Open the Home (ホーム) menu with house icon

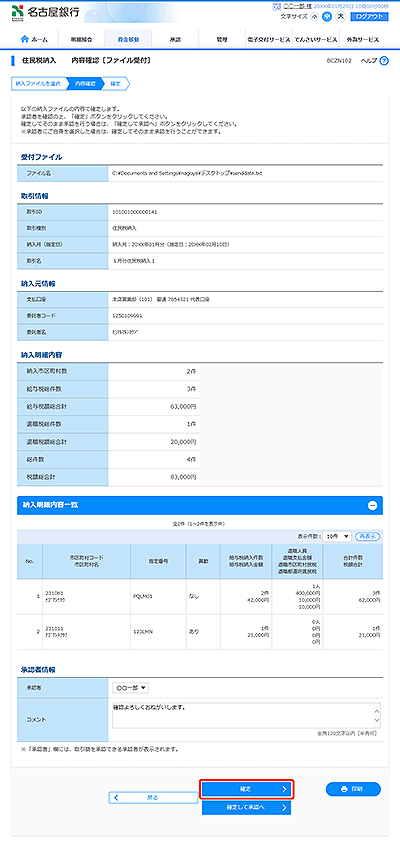[33, 40]
